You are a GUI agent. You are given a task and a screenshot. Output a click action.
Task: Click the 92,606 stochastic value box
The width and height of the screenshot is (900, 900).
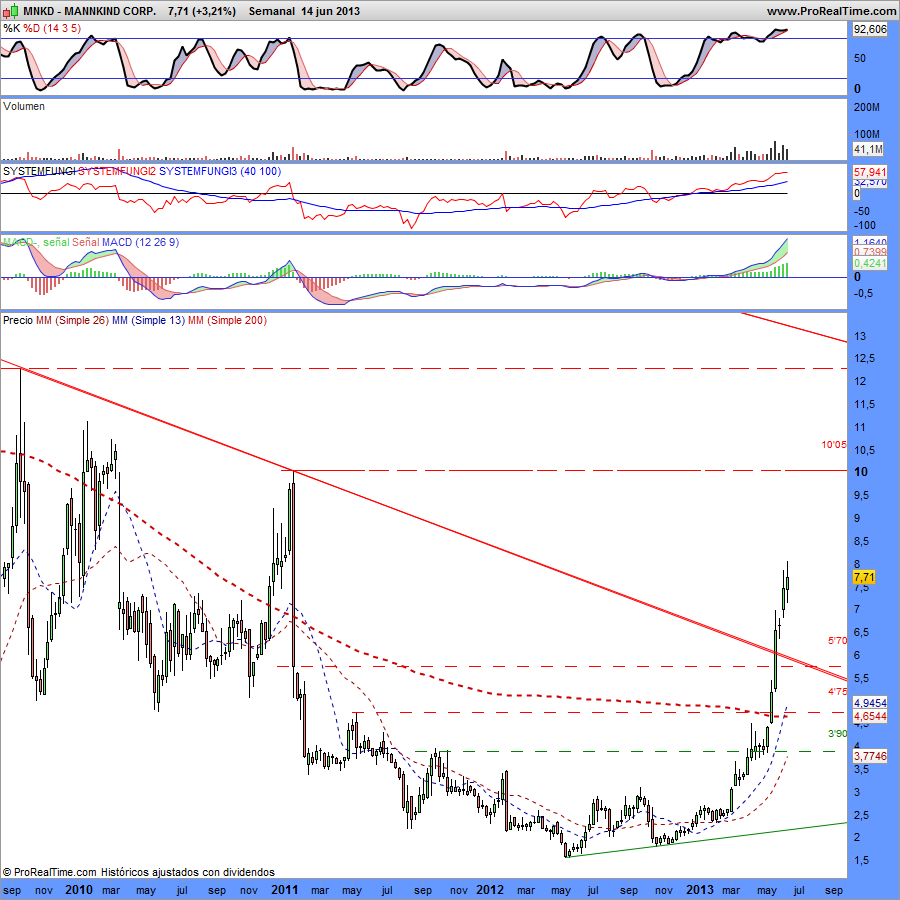click(870, 29)
